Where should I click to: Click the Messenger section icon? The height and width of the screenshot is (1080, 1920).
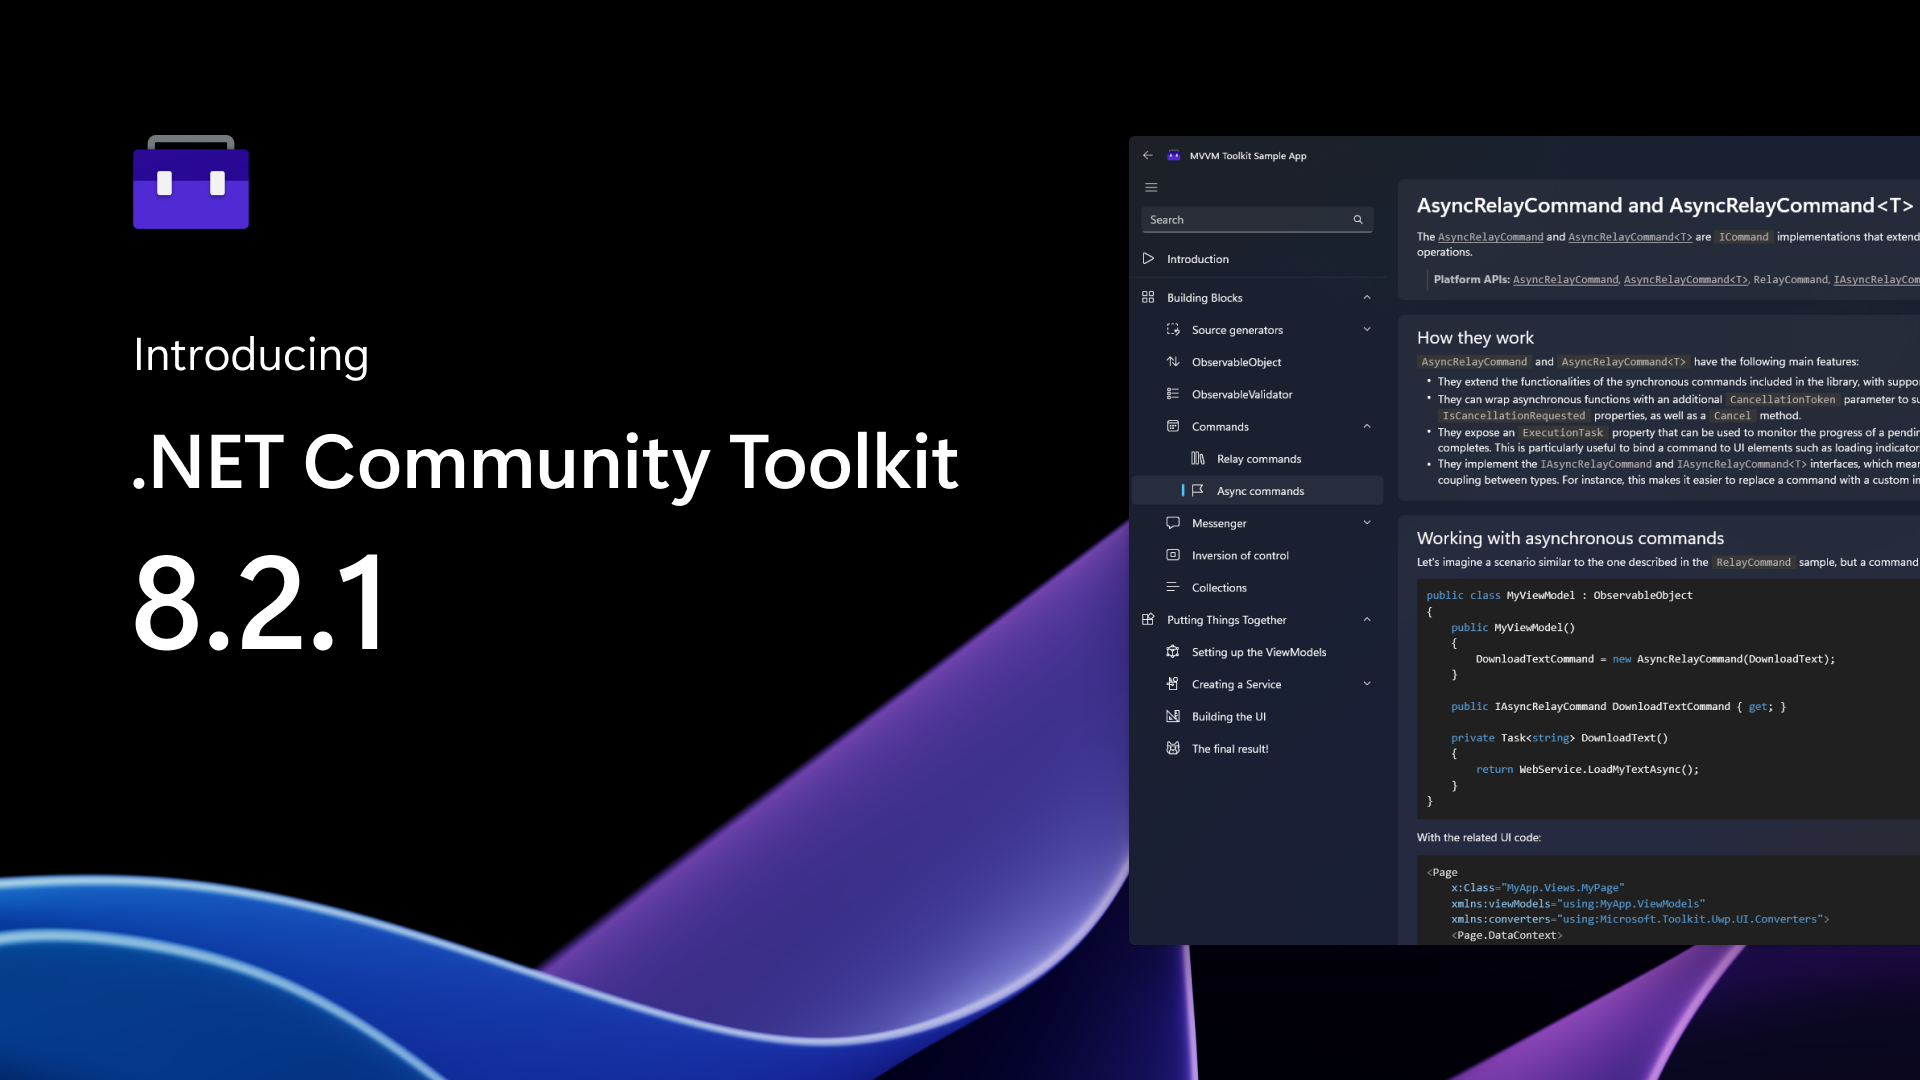[1171, 522]
